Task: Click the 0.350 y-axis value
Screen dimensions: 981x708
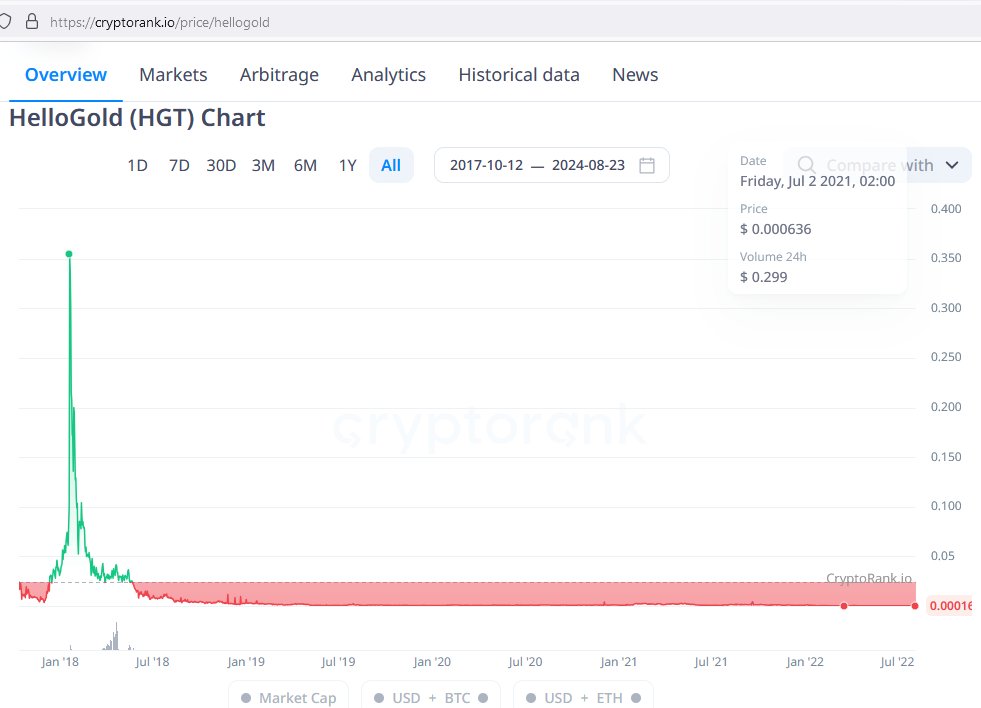Action: coord(946,258)
